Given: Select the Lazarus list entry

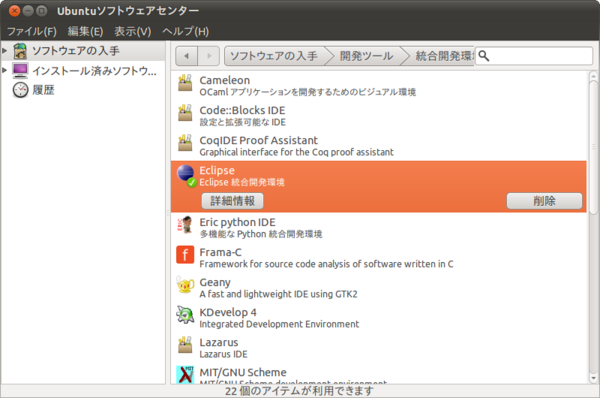Looking at the screenshot, I should point(378,348).
